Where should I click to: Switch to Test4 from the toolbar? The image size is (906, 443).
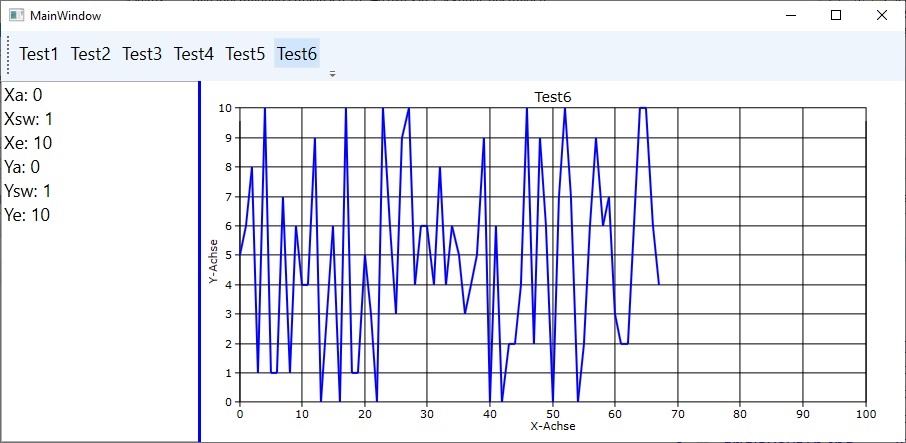click(x=194, y=54)
